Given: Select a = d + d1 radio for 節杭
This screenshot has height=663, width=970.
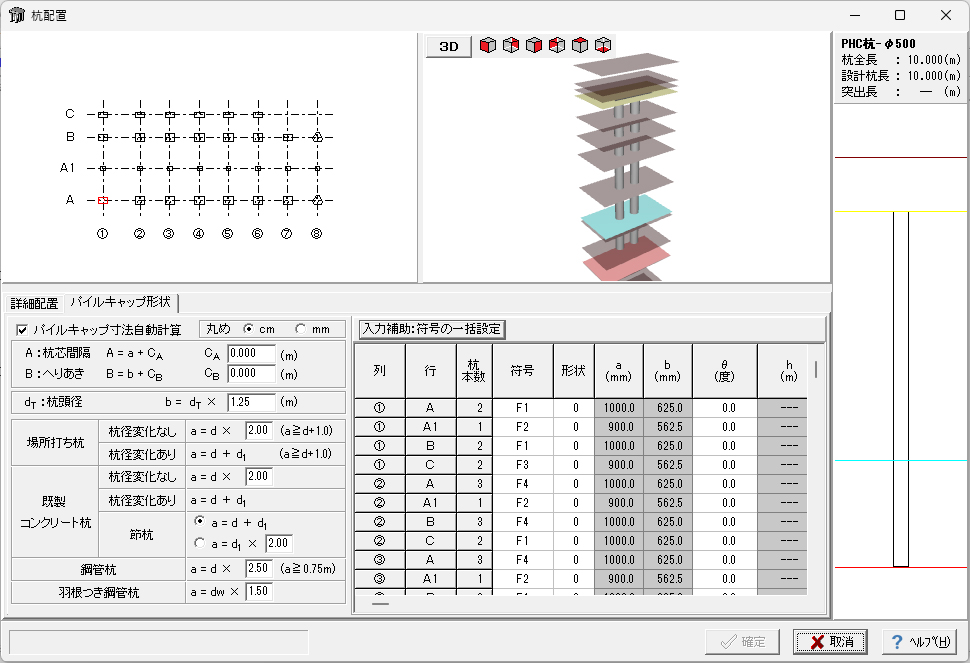Looking at the screenshot, I should tap(199, 521).
